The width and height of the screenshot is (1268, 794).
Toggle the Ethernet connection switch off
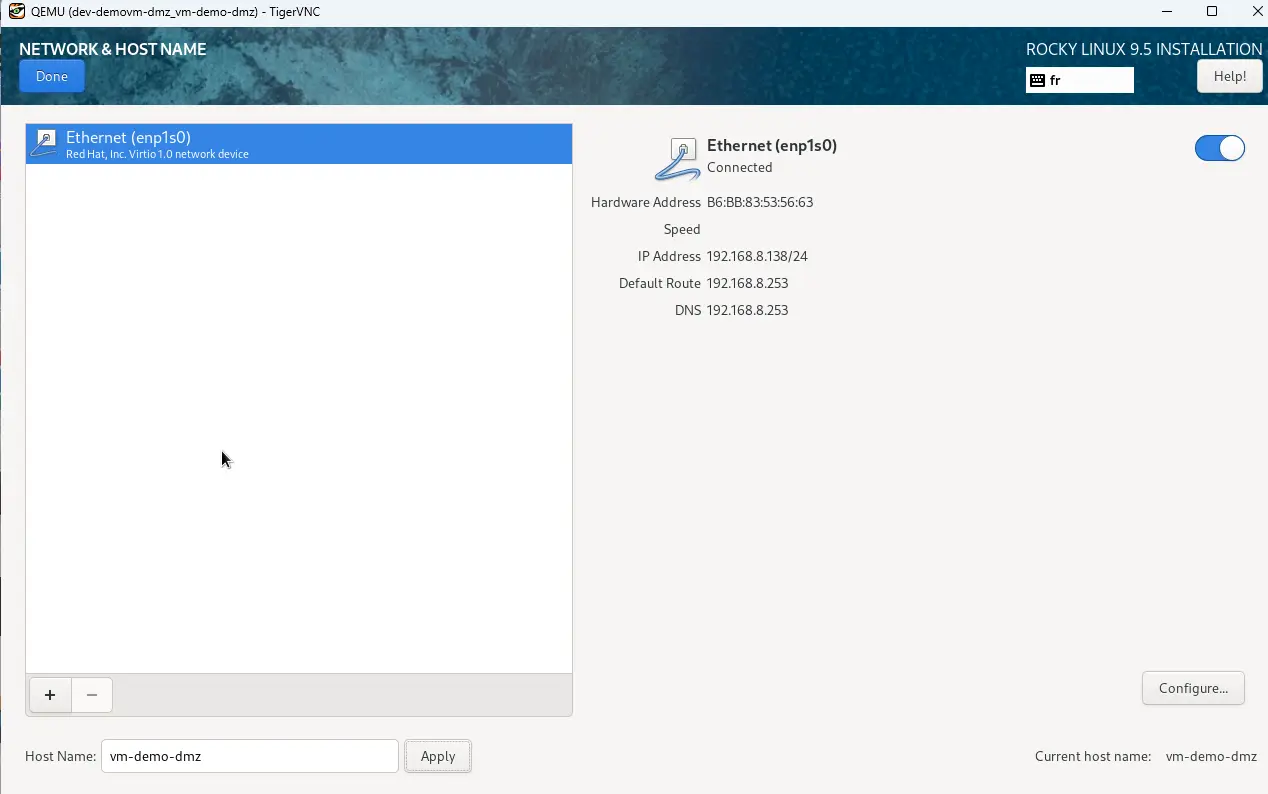[x=1219, y=148]
